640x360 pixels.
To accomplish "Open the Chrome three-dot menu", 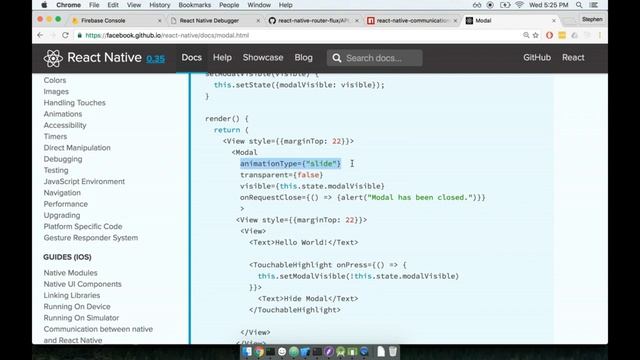I will pos(600,36).
